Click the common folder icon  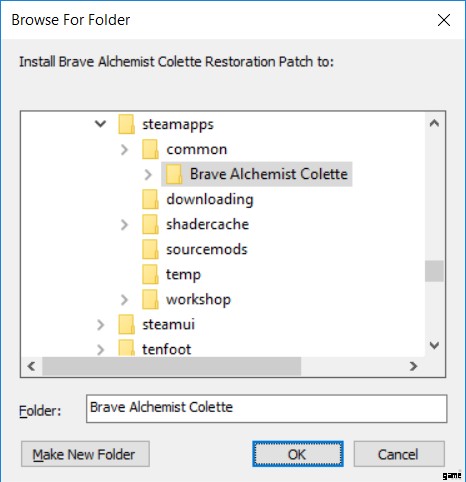[150, 149]
